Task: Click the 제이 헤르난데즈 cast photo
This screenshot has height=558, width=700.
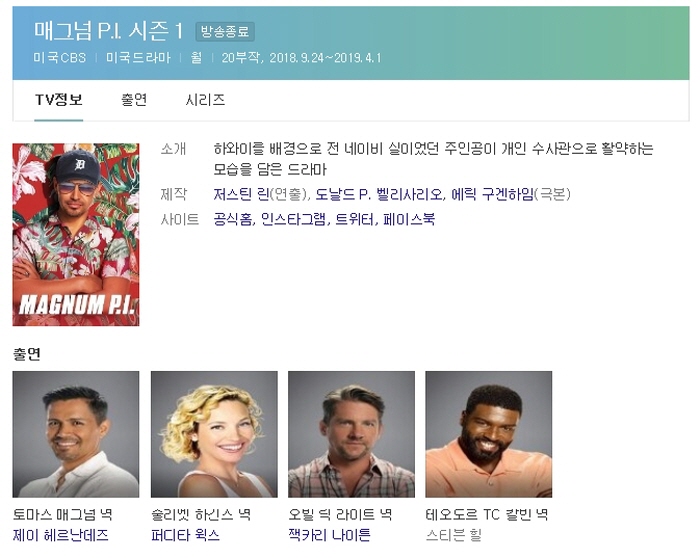Action: [76, 434]
